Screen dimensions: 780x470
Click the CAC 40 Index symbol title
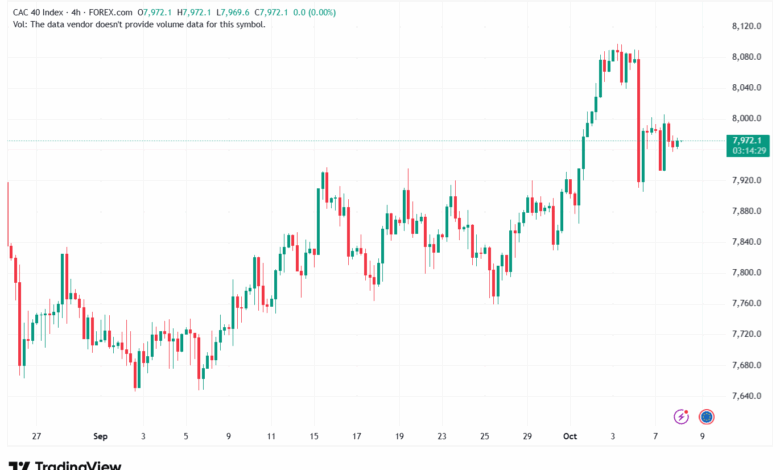[x=43, y=11]
